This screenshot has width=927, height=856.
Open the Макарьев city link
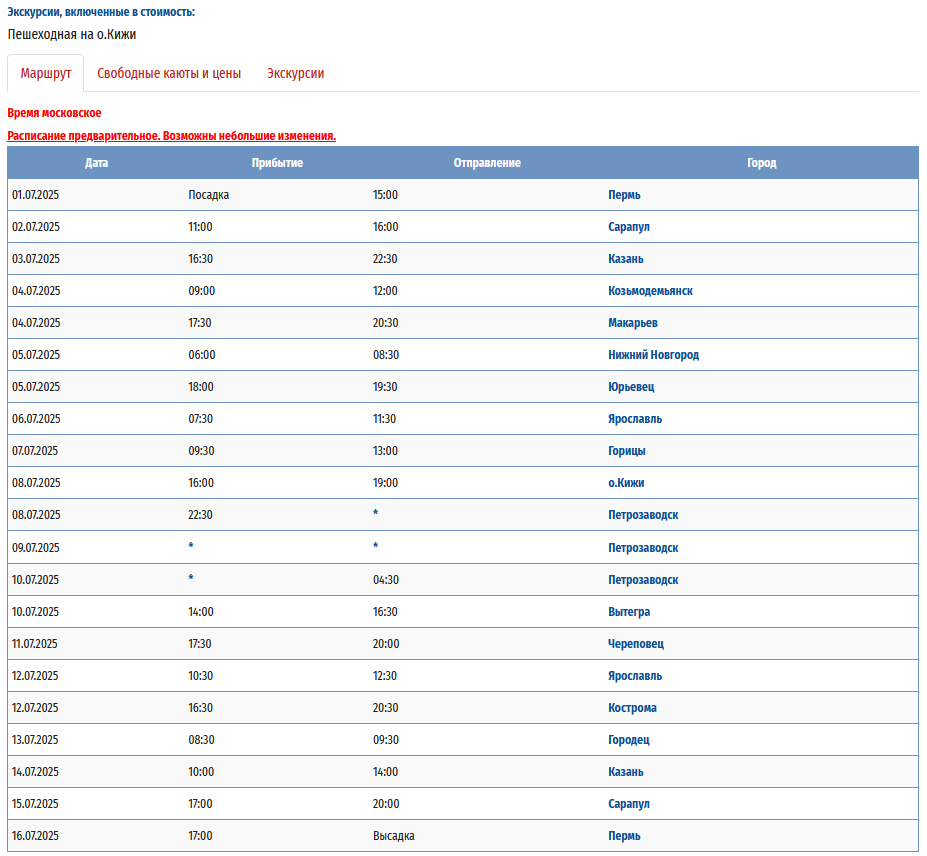click(633, 323)
